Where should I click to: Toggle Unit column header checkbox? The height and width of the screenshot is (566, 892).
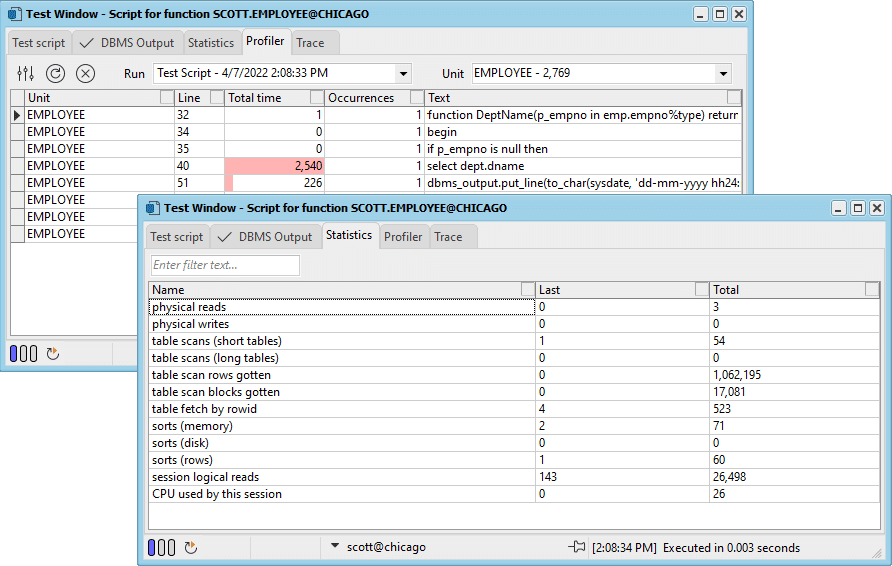(x=166, y=98)
